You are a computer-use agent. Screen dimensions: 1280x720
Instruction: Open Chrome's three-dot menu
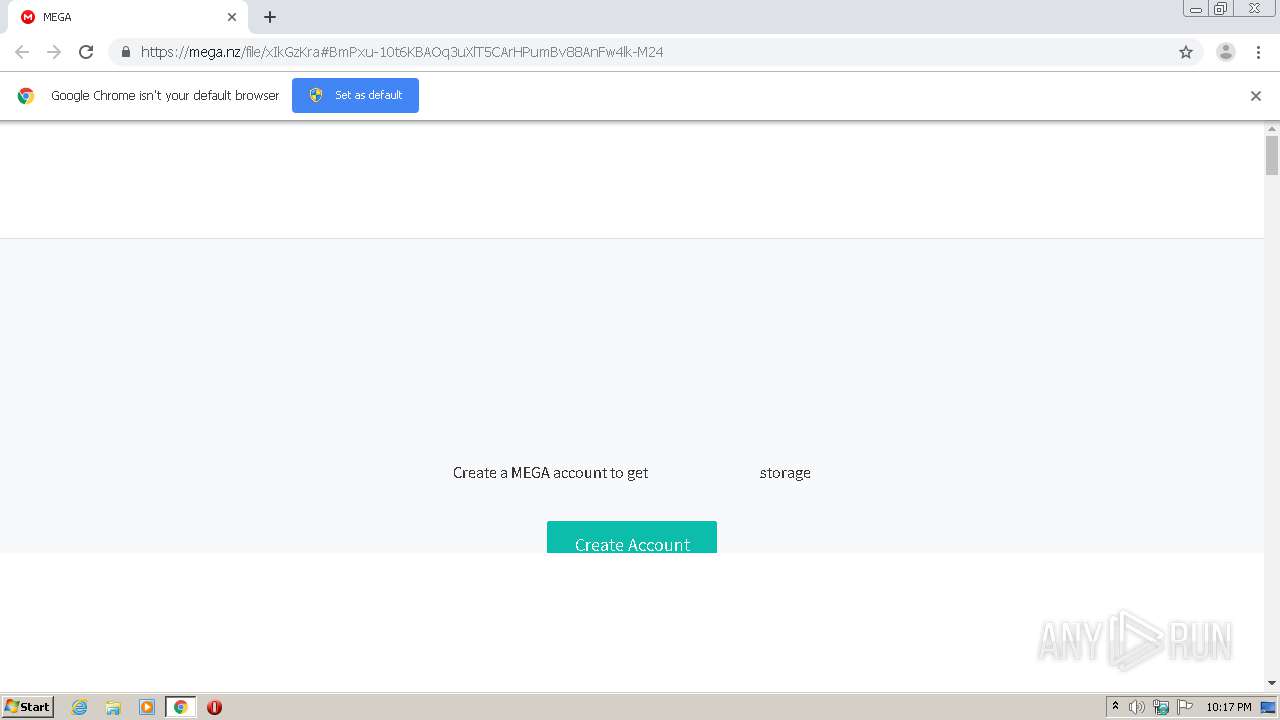(x=1258, y=52)
